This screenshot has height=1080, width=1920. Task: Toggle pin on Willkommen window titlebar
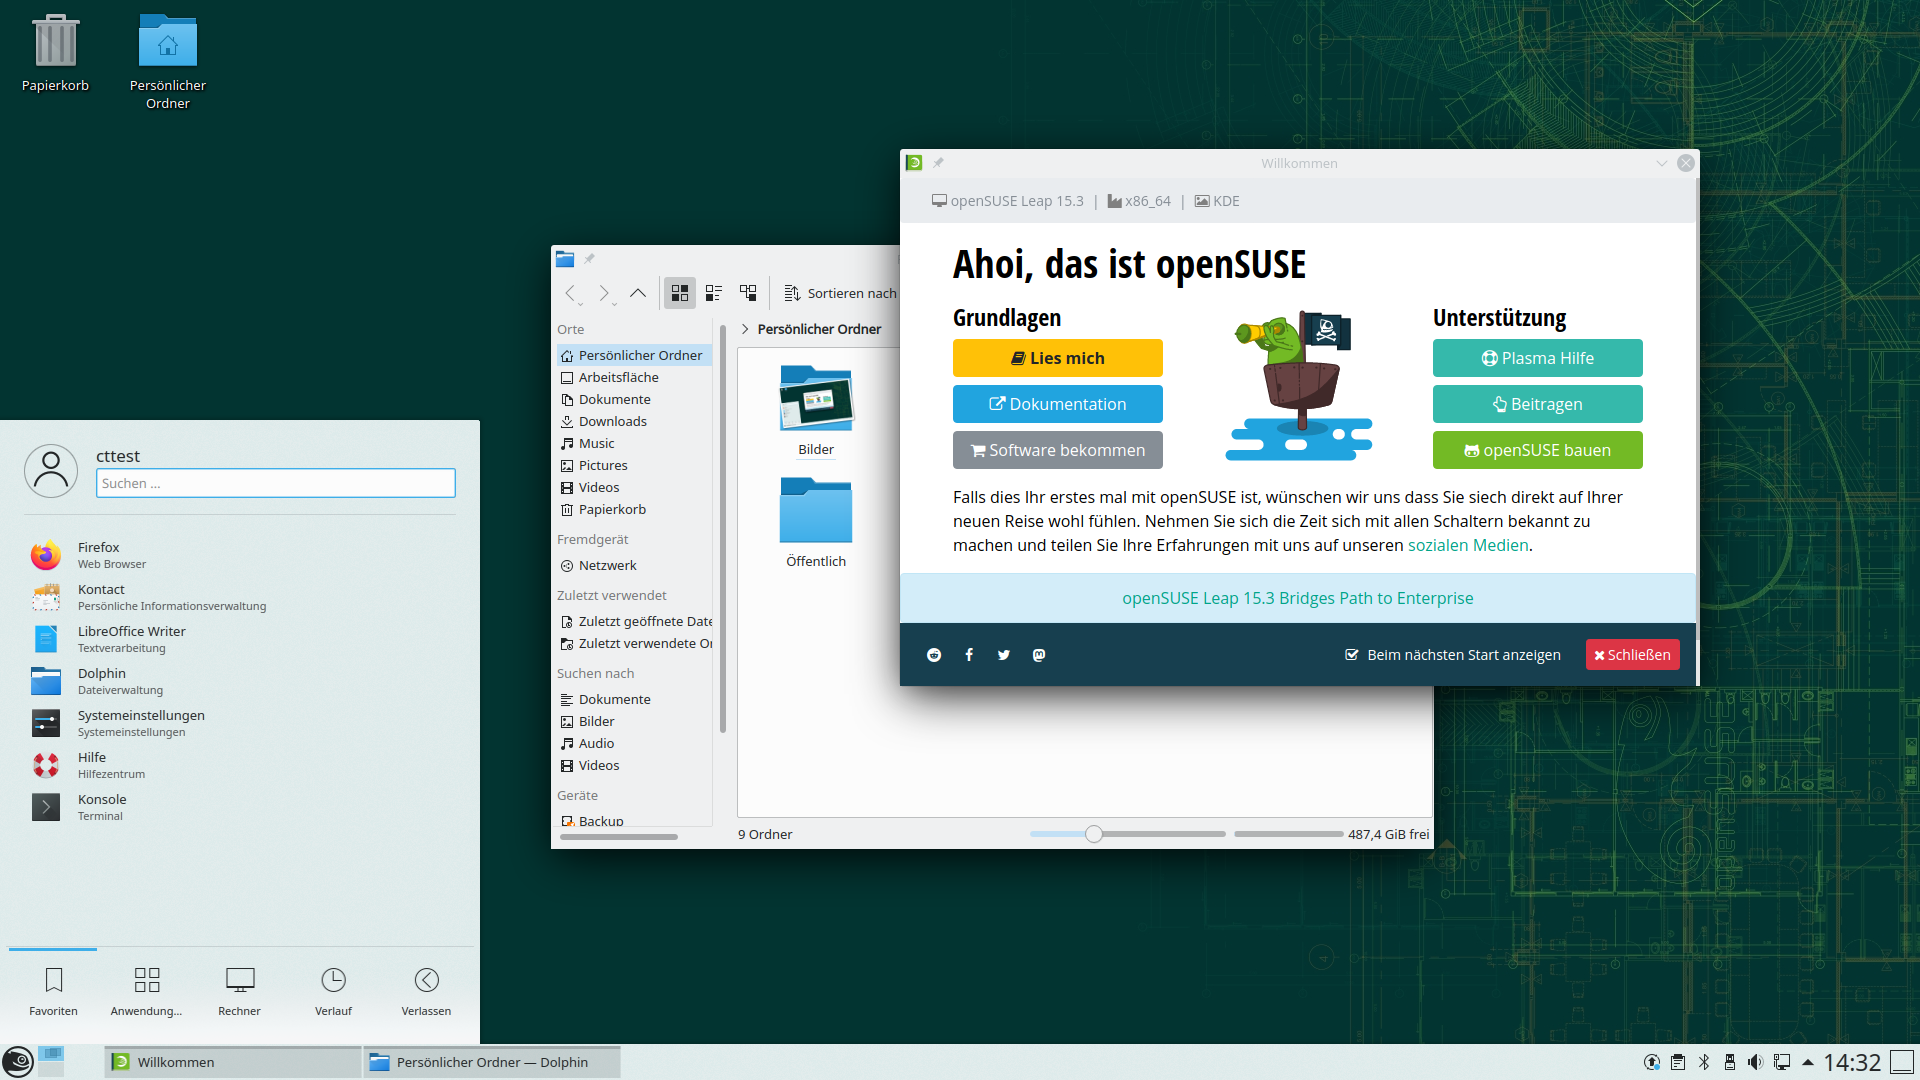939,163
